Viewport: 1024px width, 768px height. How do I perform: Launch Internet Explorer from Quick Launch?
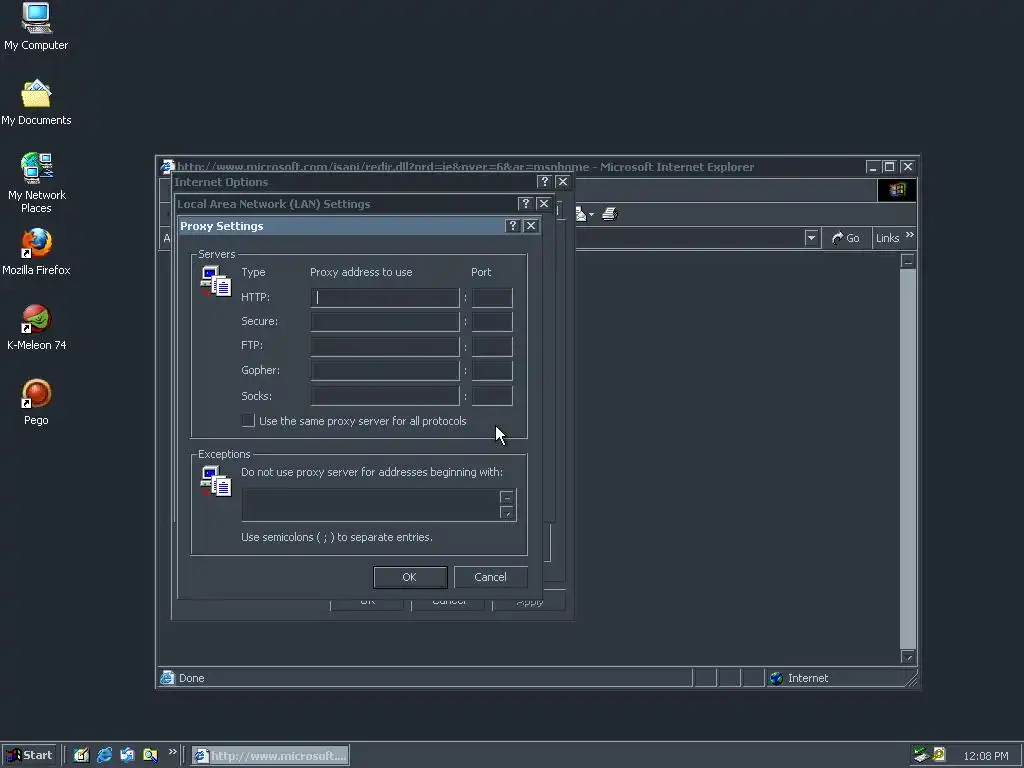104,755
